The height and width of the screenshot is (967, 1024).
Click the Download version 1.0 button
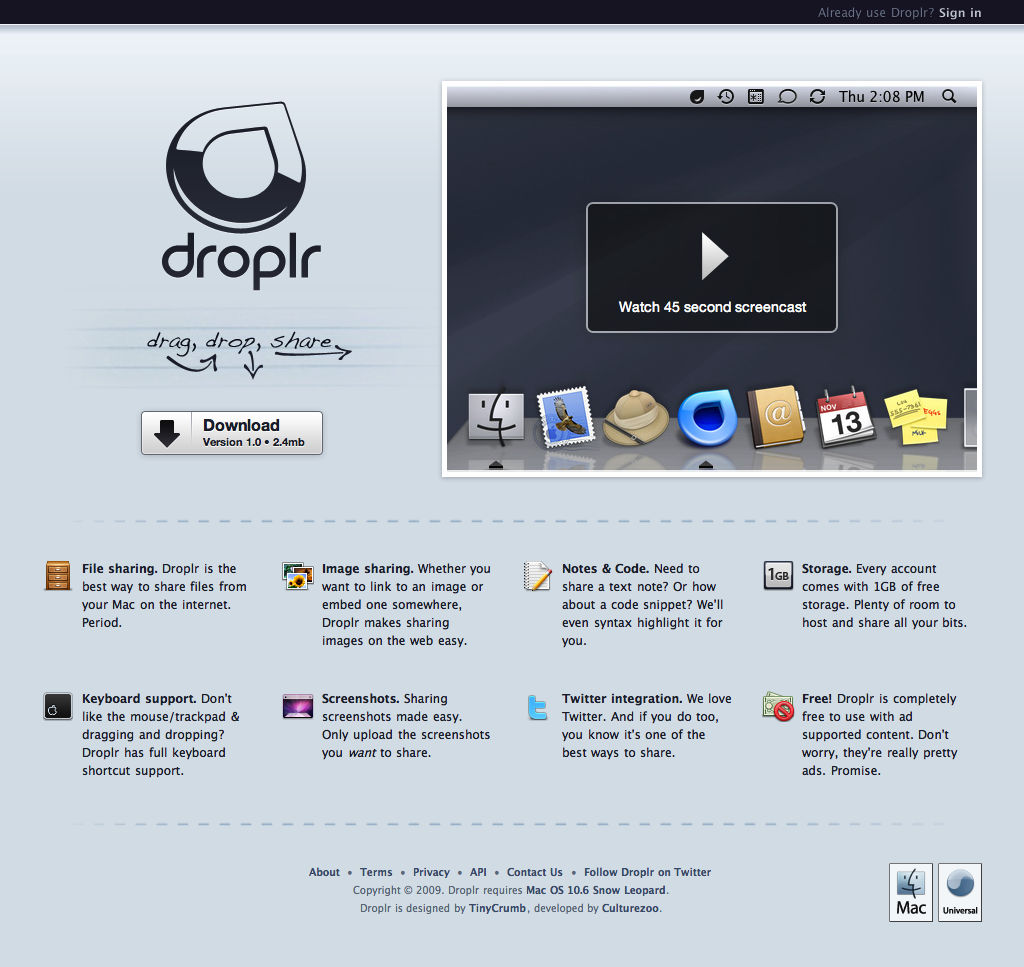pos(232,433)
